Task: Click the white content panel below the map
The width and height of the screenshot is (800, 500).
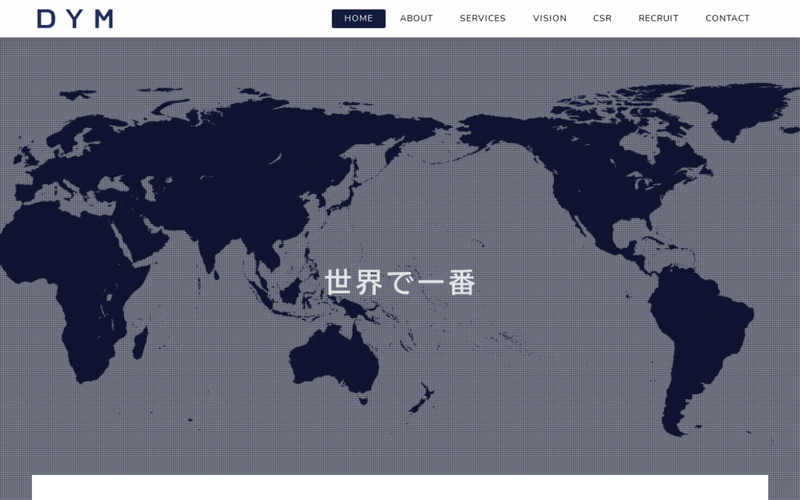Action: pyautogui.click(x=400, y=488)
